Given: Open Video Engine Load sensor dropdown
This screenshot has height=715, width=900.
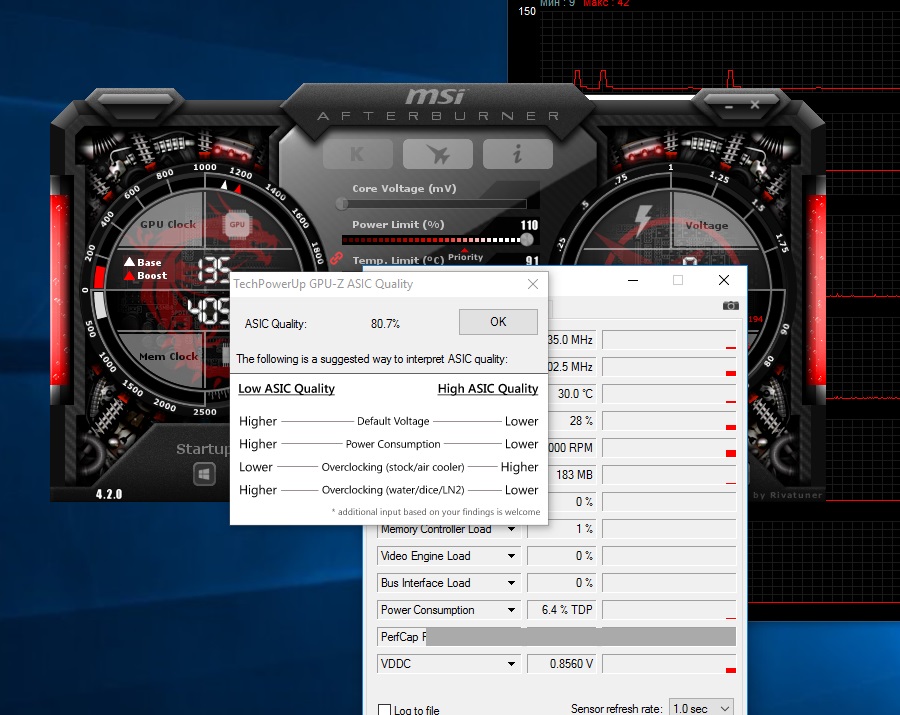Looking at the screenshot, I should 511,556.
